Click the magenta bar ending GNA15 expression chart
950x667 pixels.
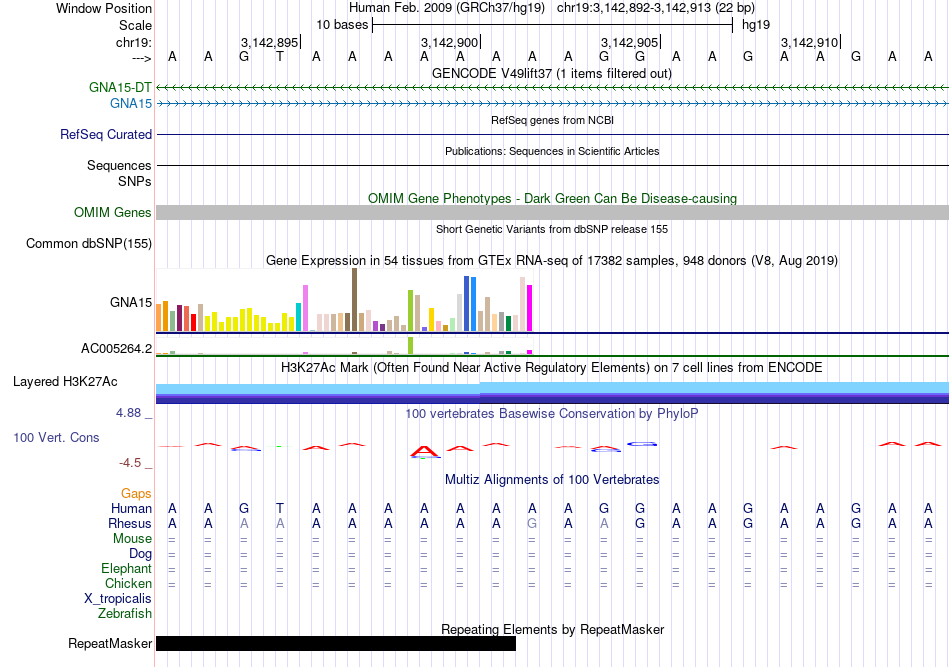tap(530, 308)
